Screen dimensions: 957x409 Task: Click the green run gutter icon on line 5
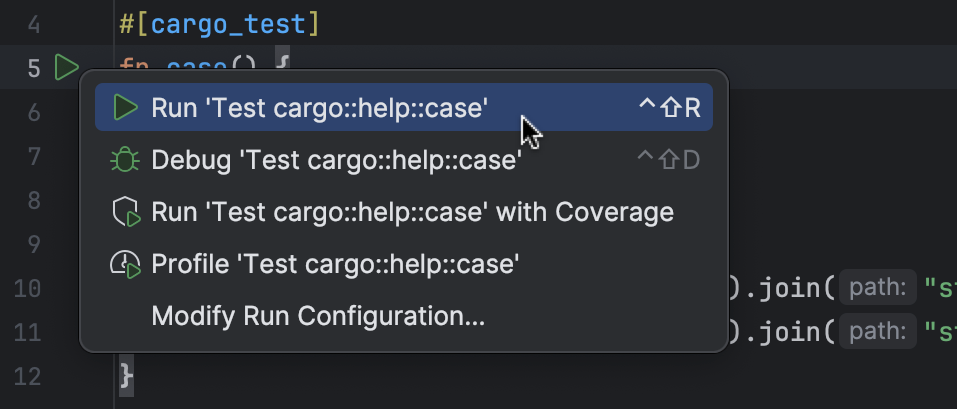66,68
